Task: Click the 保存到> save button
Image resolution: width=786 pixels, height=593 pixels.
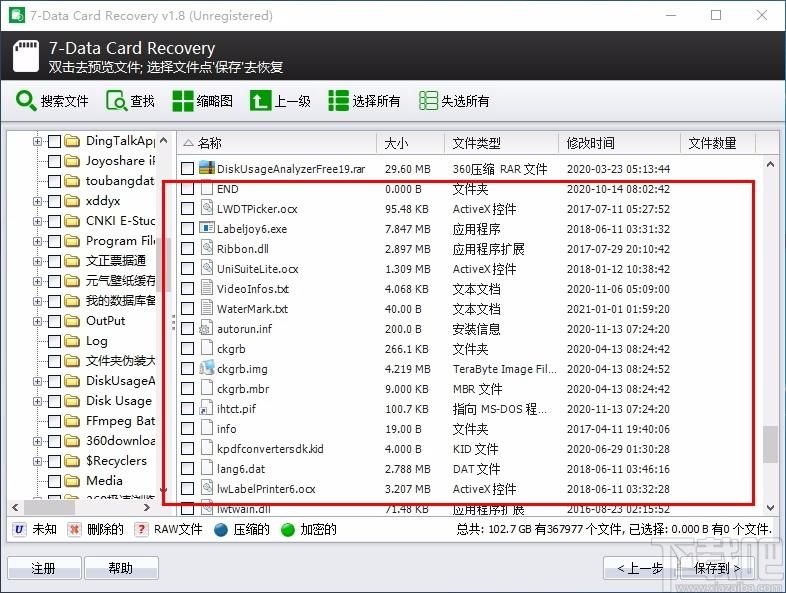Action: coord(717,568)
